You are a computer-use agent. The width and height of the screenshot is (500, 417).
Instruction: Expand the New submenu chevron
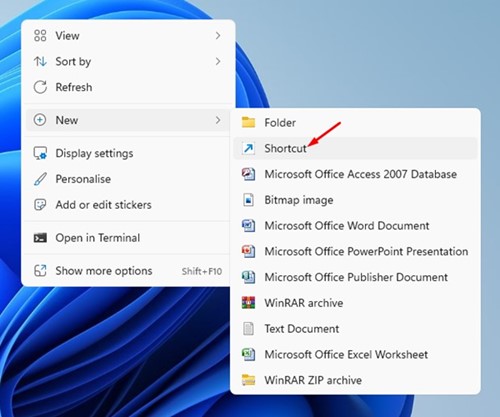218,120
